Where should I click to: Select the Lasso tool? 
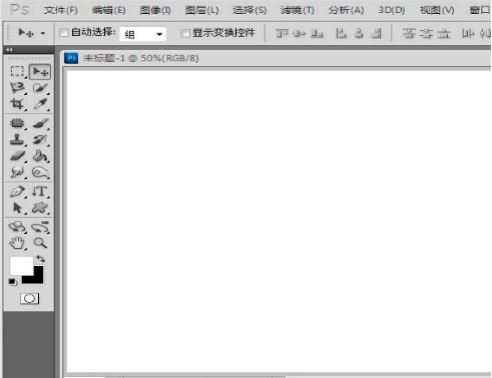pyautogui.click(x=17, y=88)
